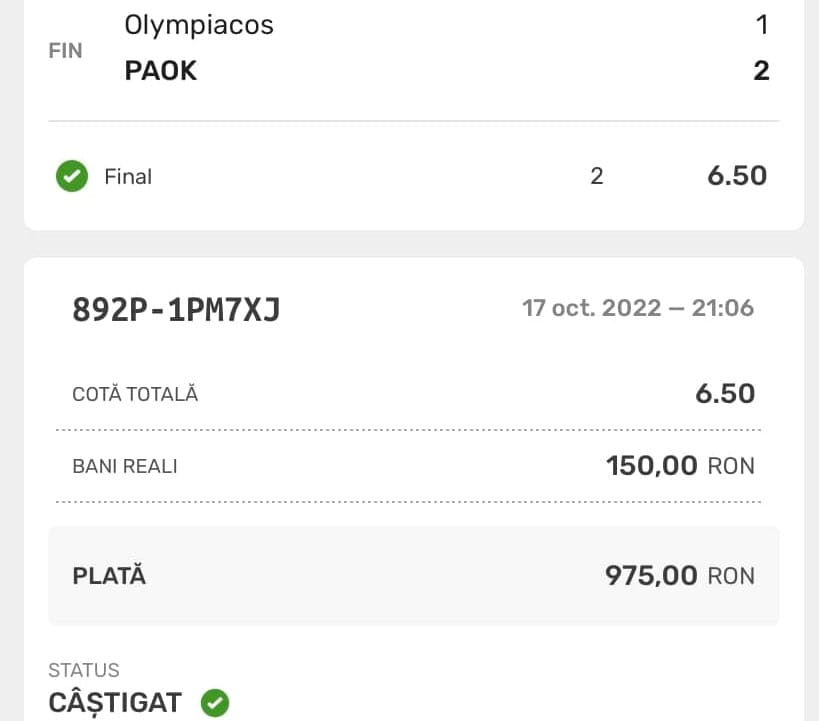Tap the Olympiacos team name

(199, 25)
